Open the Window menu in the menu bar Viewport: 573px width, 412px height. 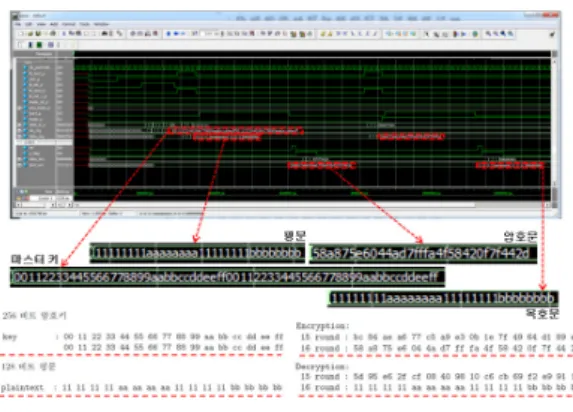[x=102, y=24]
